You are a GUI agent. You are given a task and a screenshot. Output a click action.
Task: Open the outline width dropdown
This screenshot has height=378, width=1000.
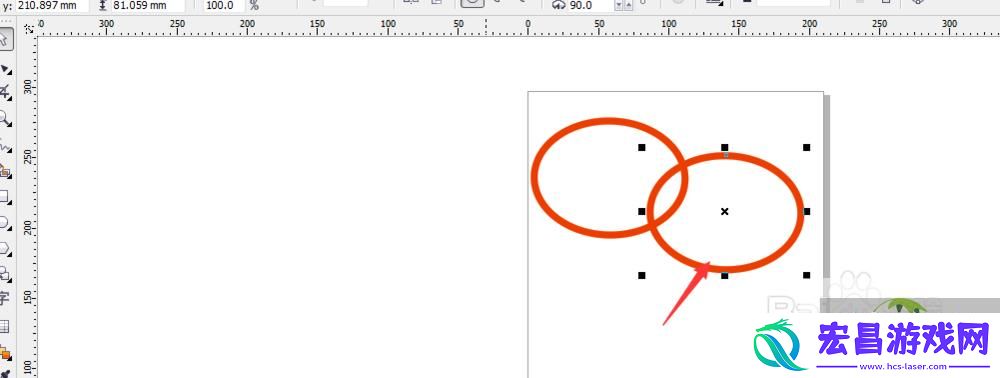point(716,4)
